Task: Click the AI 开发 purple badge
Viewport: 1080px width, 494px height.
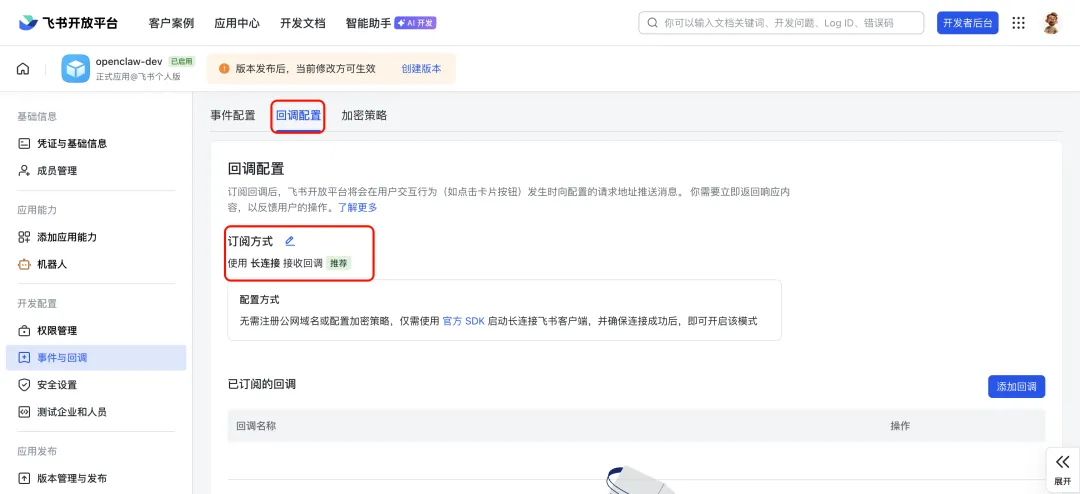Action: pyautogui.click(x=415, y=23)
